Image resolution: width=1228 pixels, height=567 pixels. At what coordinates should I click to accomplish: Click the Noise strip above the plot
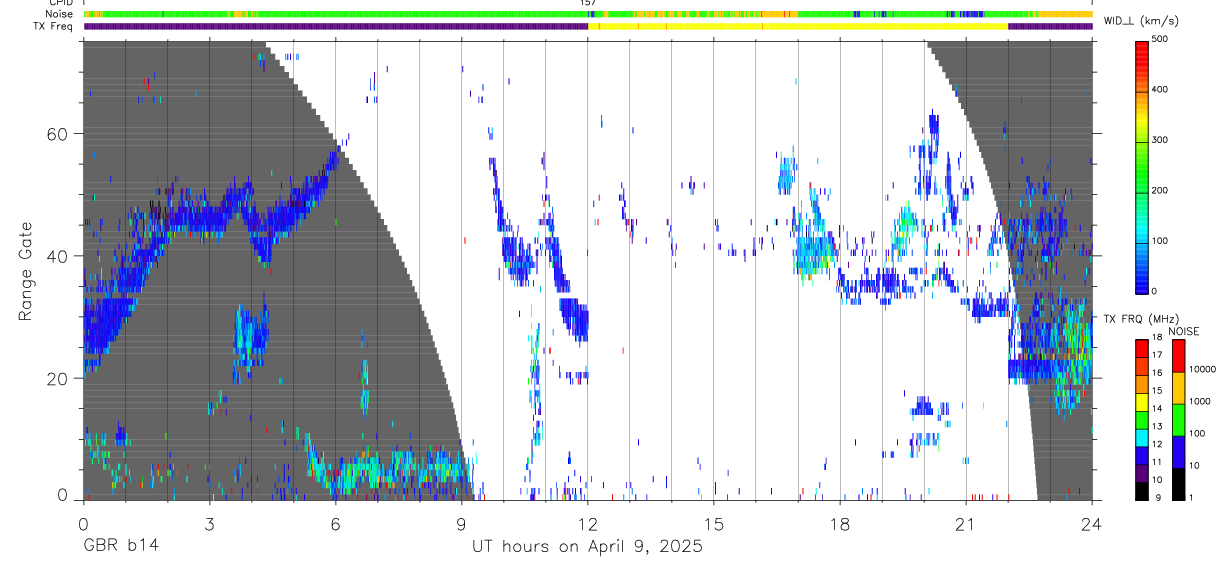[588, 14]
